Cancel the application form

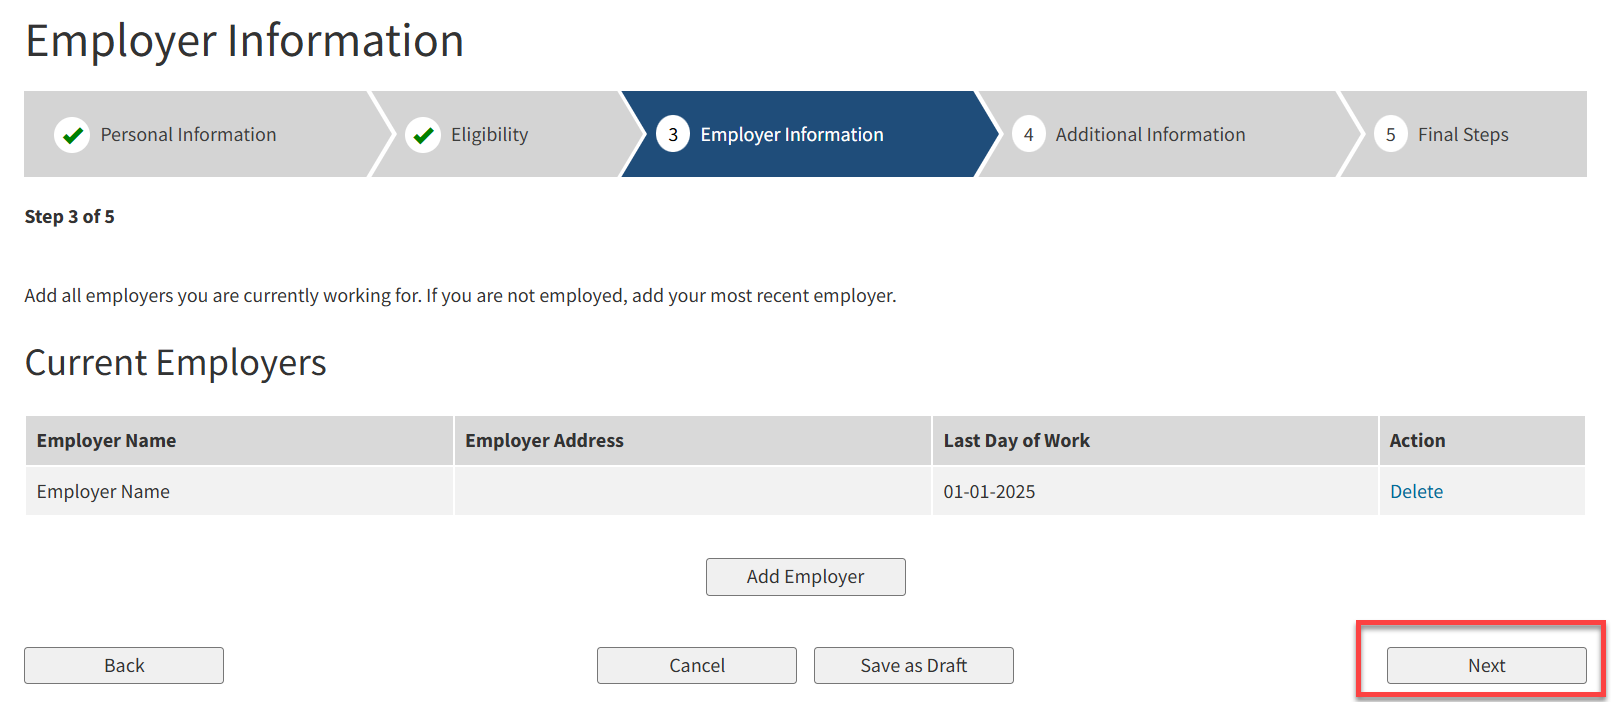pyautogui.click(x=697, y=666)
